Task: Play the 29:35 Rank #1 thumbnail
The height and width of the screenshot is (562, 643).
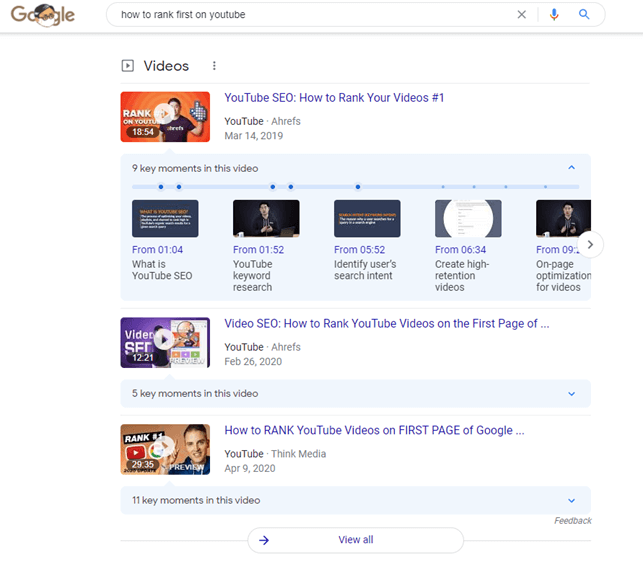Action: click(165, 449)
